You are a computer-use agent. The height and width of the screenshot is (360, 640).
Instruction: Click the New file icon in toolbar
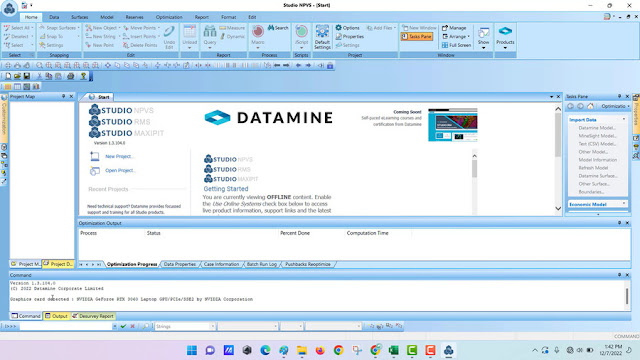point(8,76)
